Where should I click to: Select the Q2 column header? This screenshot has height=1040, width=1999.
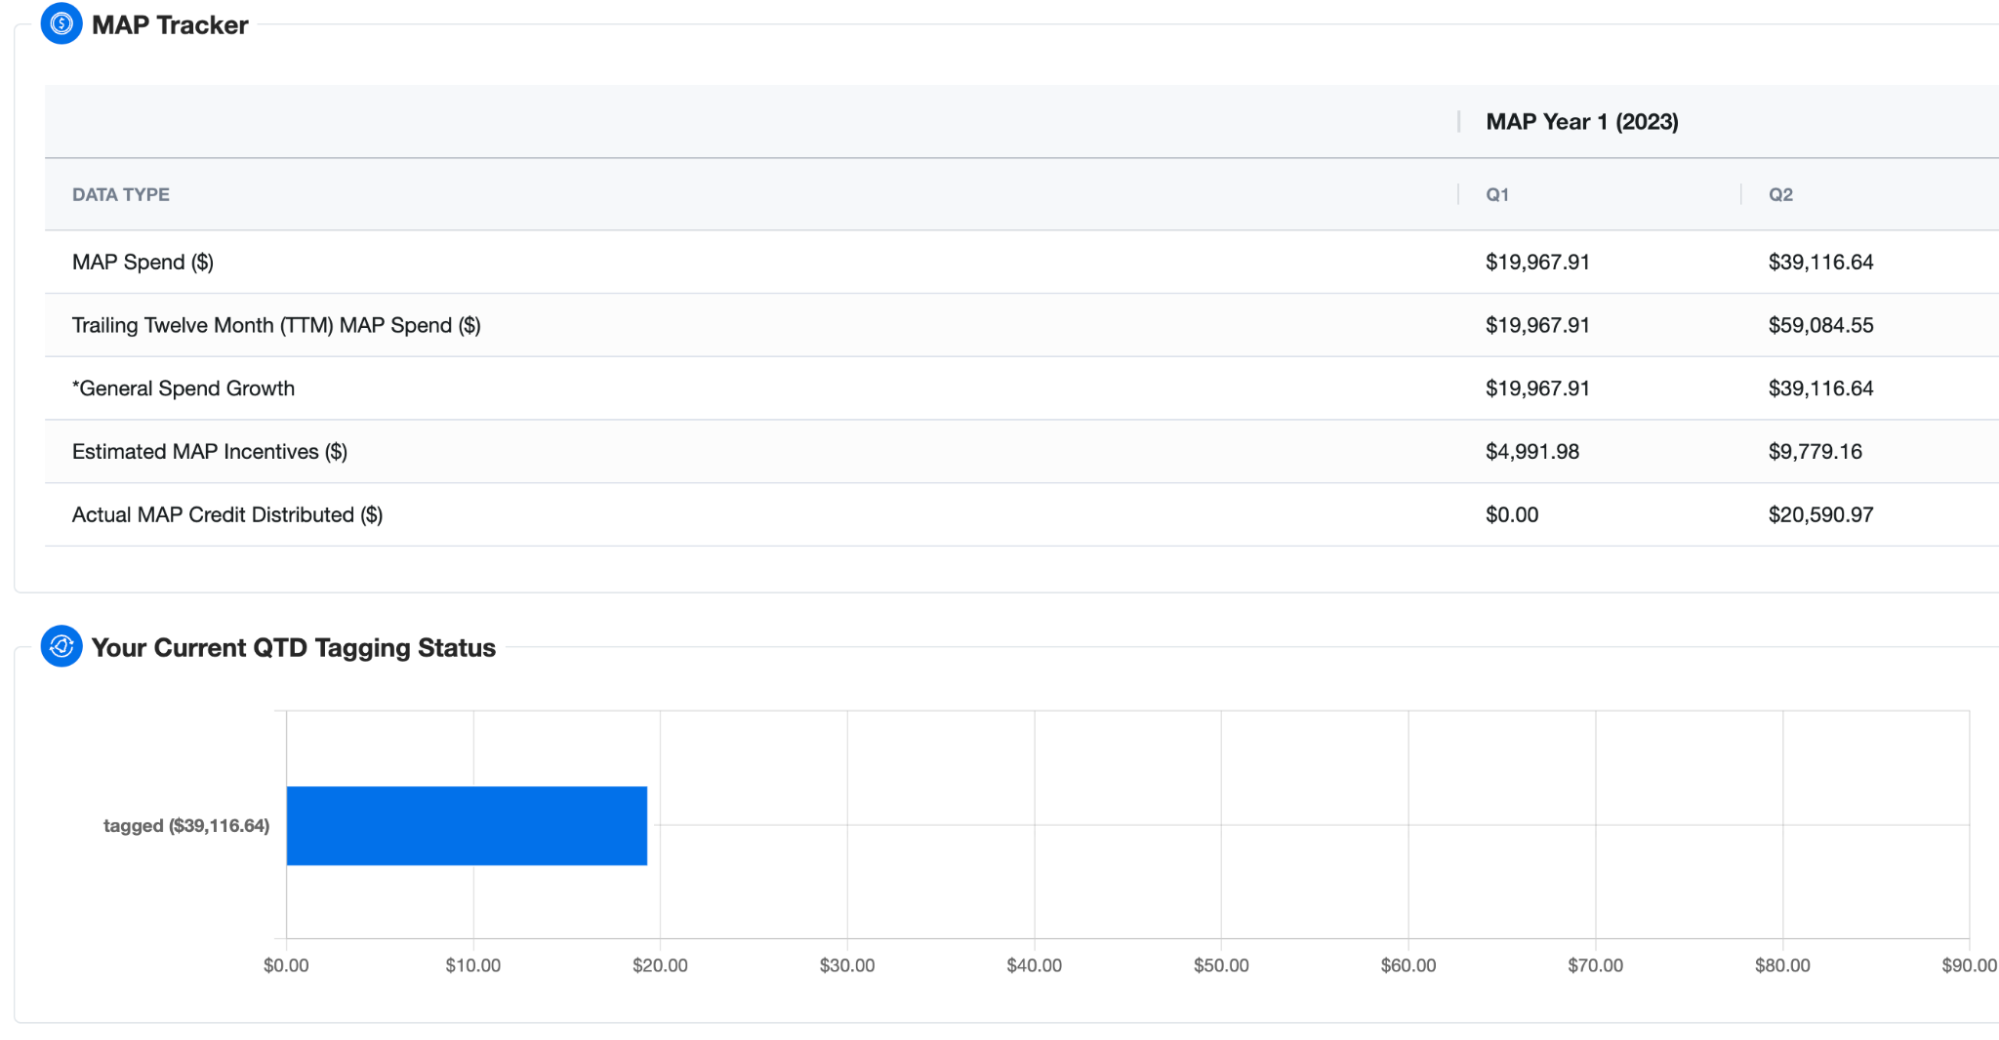[x=1780, y=195]
